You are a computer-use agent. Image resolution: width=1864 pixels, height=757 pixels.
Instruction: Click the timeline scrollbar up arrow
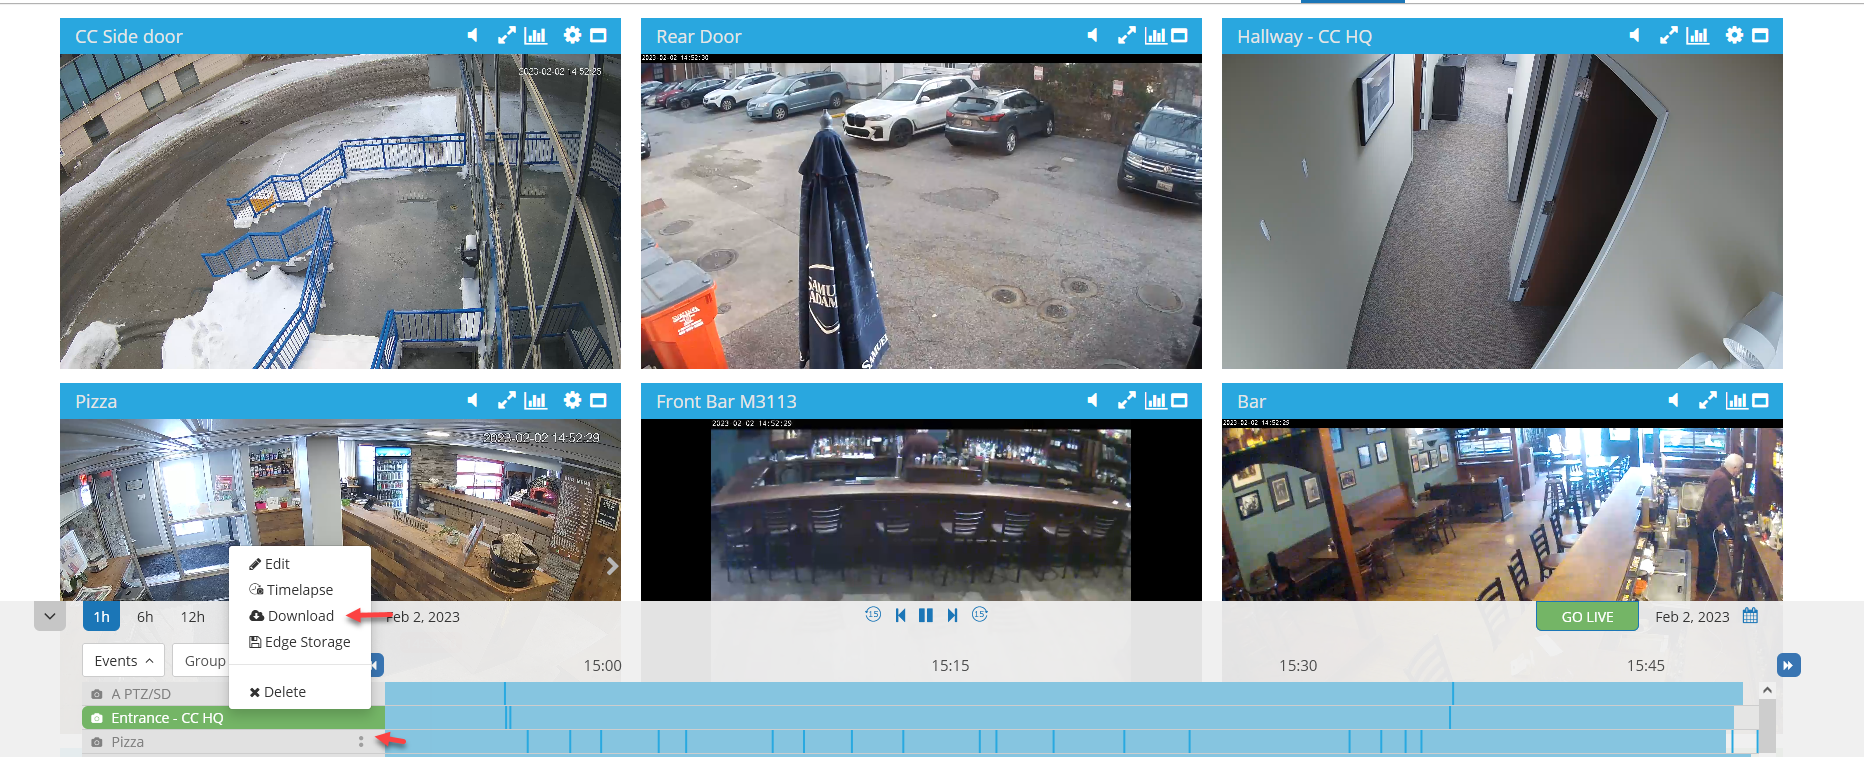click(1767, 690)
